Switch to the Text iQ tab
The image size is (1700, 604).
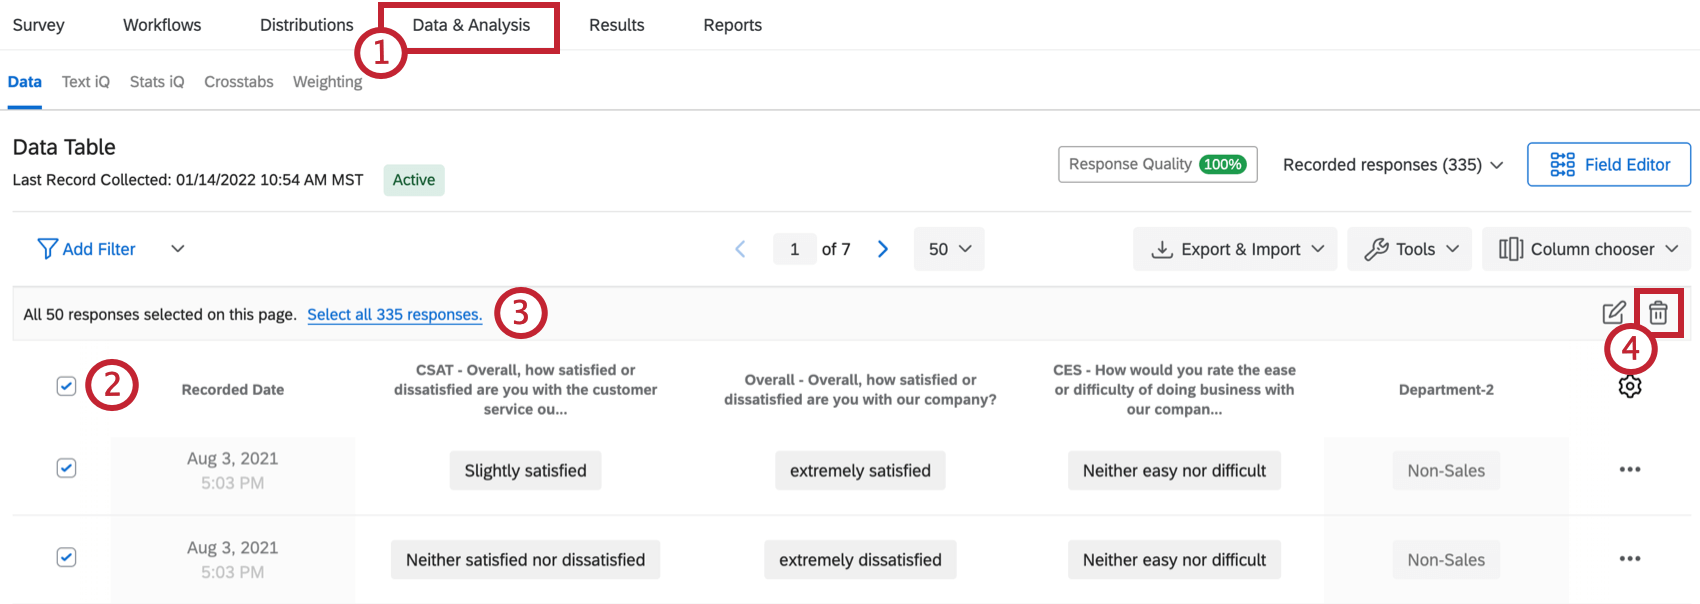[x=86, y=82]
